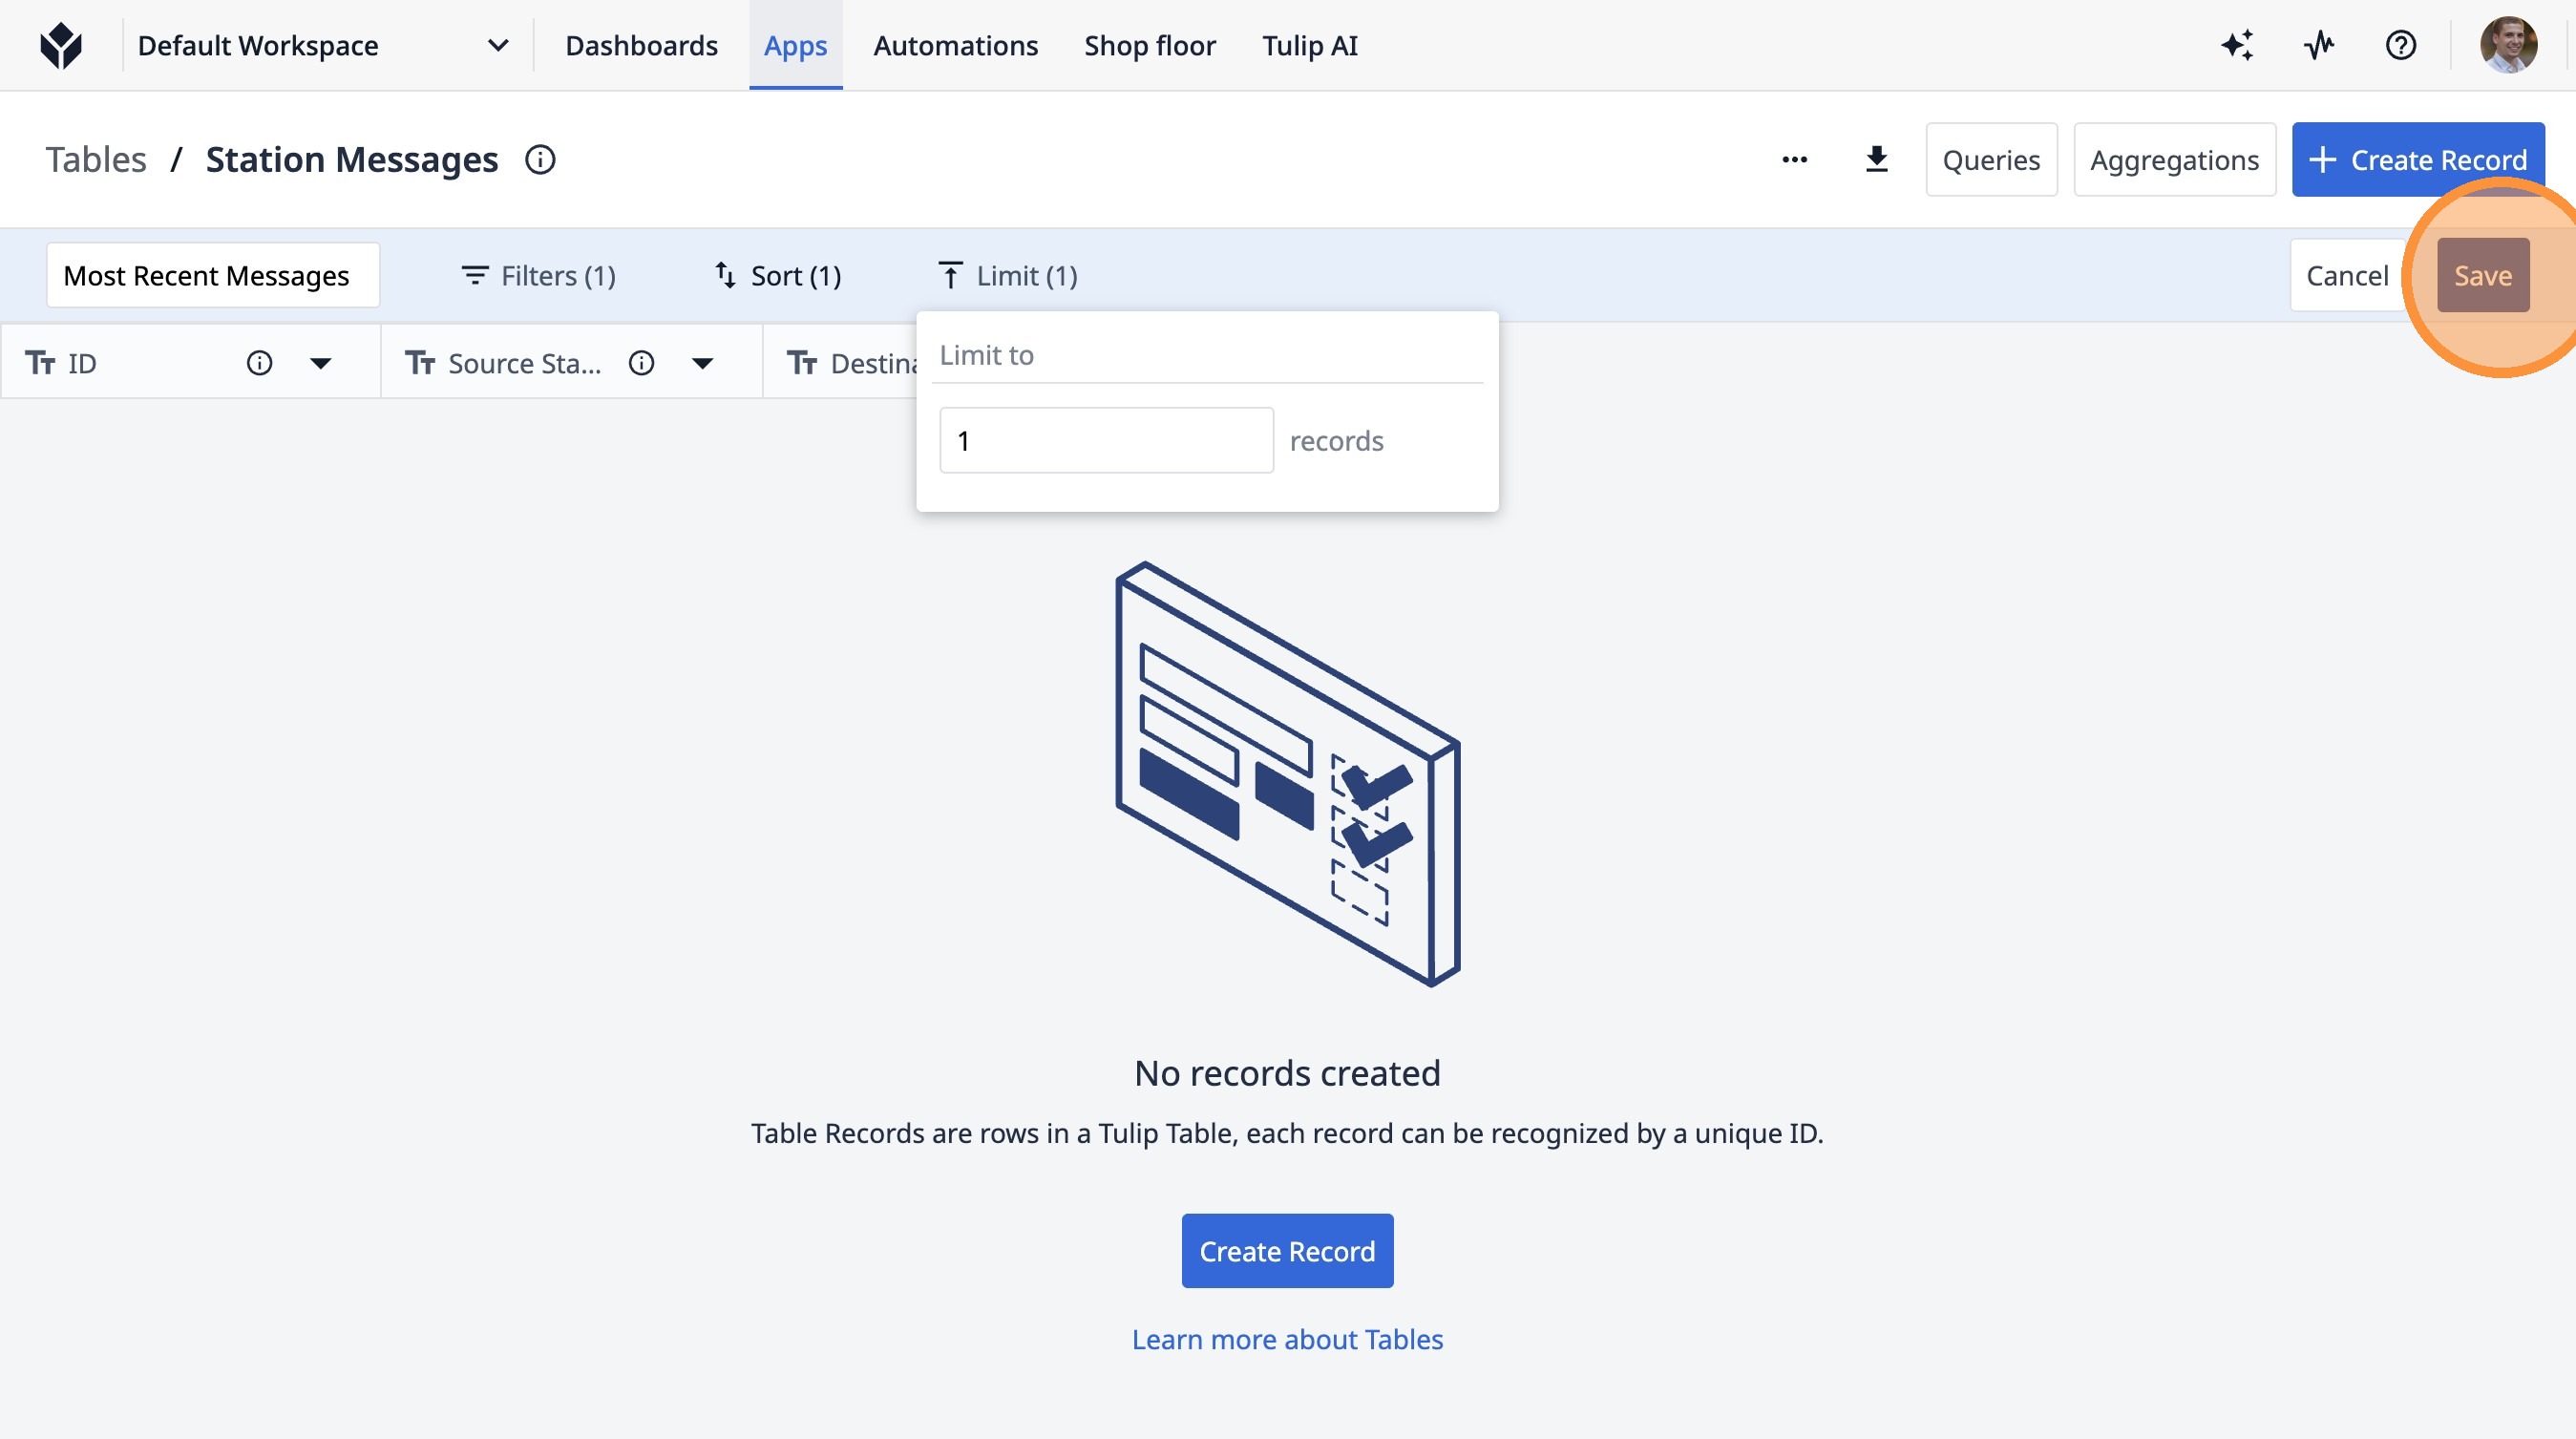
Task: Open the Sort (1) options
Action: click(778, 276)
